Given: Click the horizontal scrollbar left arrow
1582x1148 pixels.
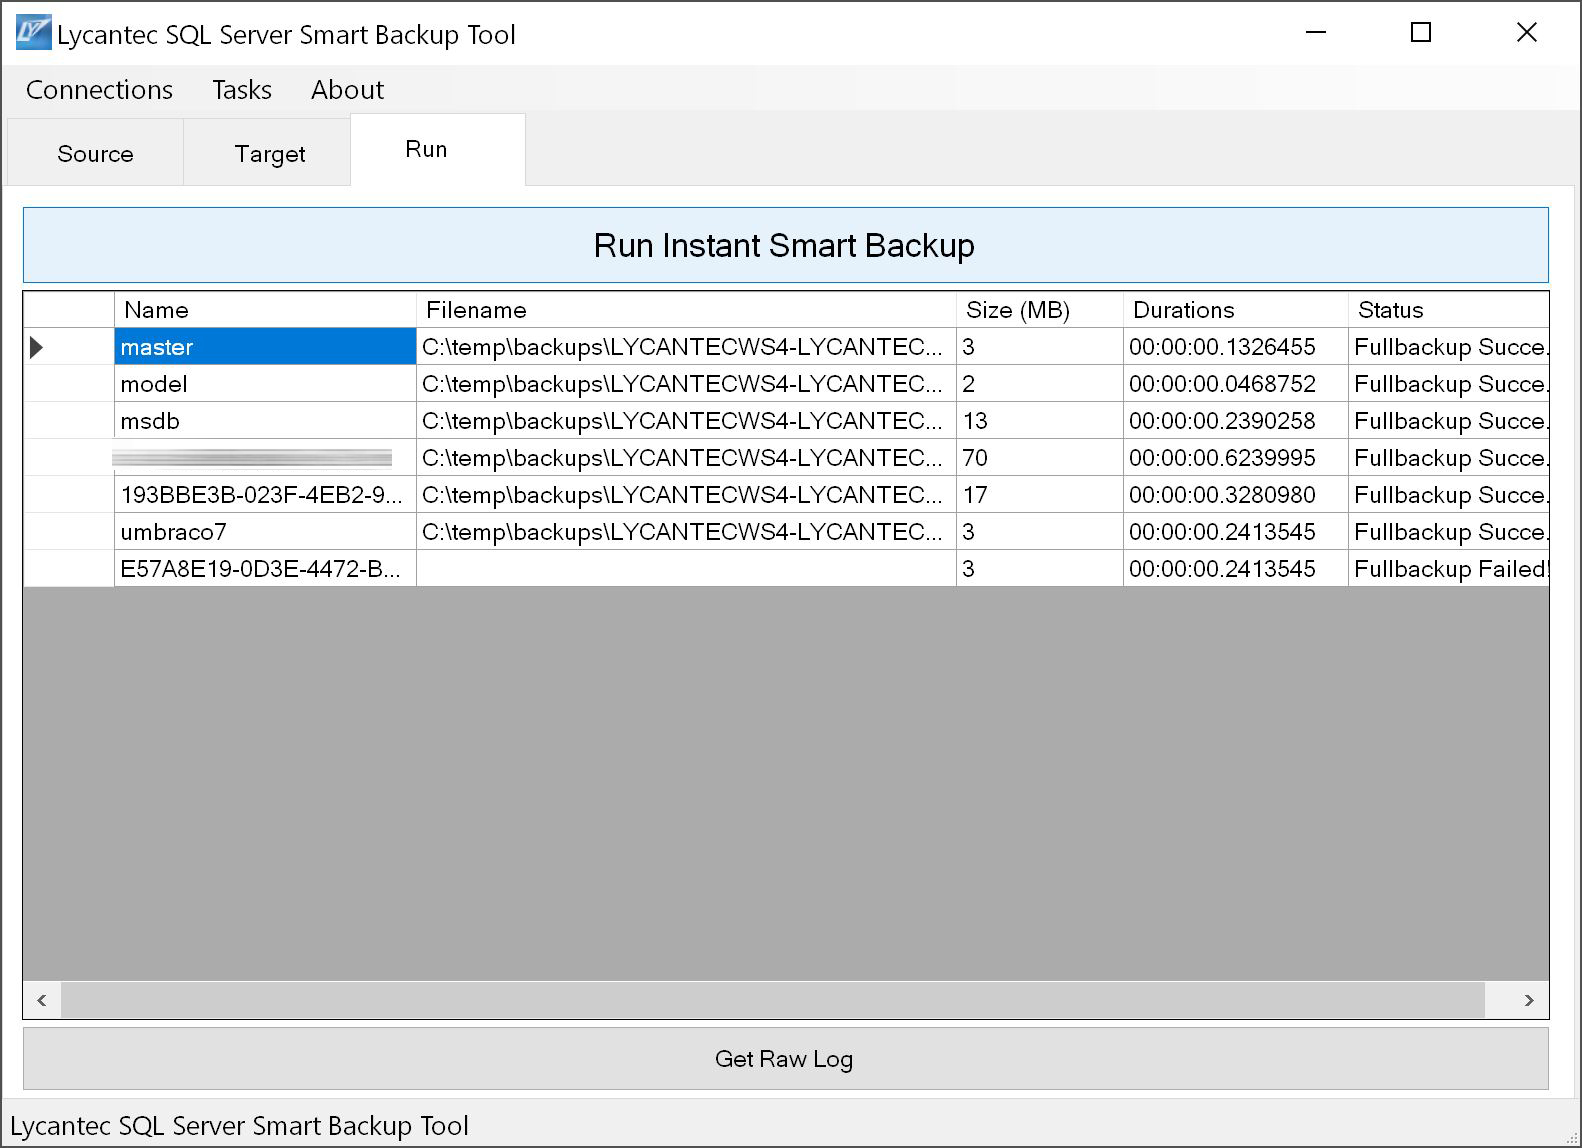Looking at the screenshot, I should point(42,1000).
